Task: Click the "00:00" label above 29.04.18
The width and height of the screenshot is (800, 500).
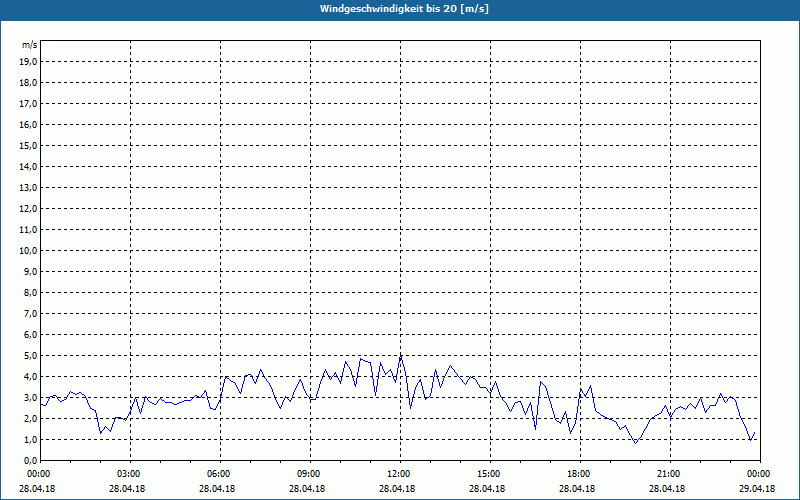Action: click(x=760, y=474)
